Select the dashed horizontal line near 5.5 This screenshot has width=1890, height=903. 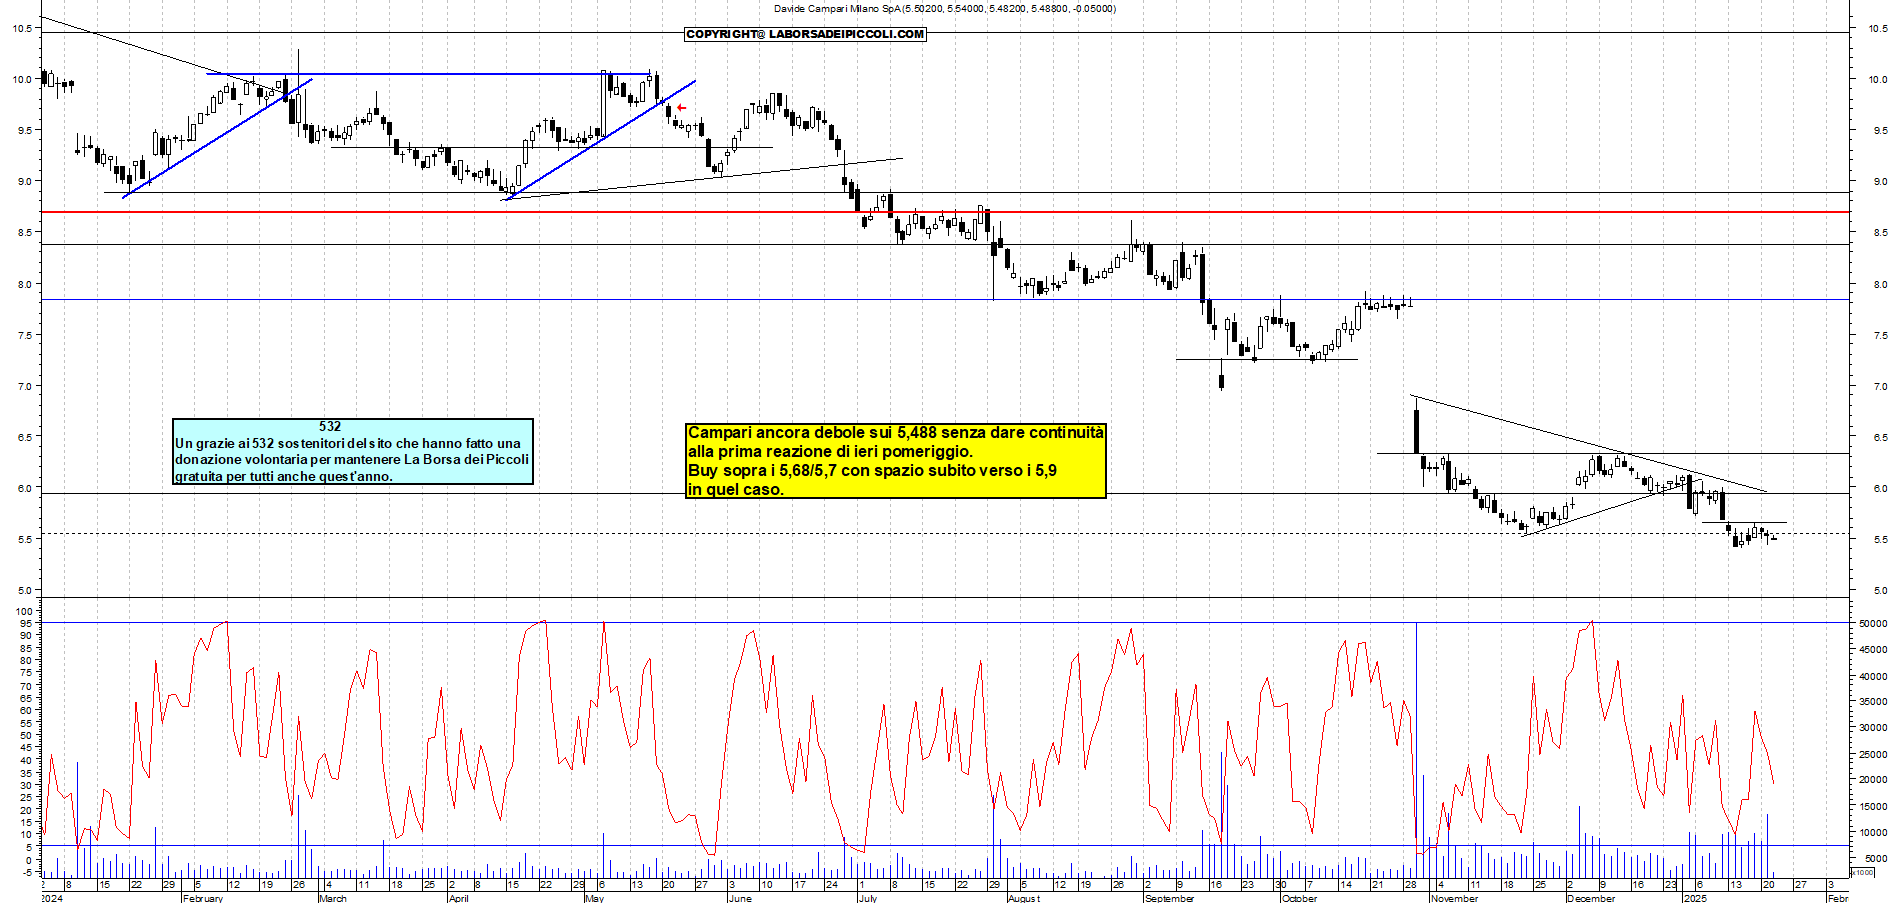(945, 533)
